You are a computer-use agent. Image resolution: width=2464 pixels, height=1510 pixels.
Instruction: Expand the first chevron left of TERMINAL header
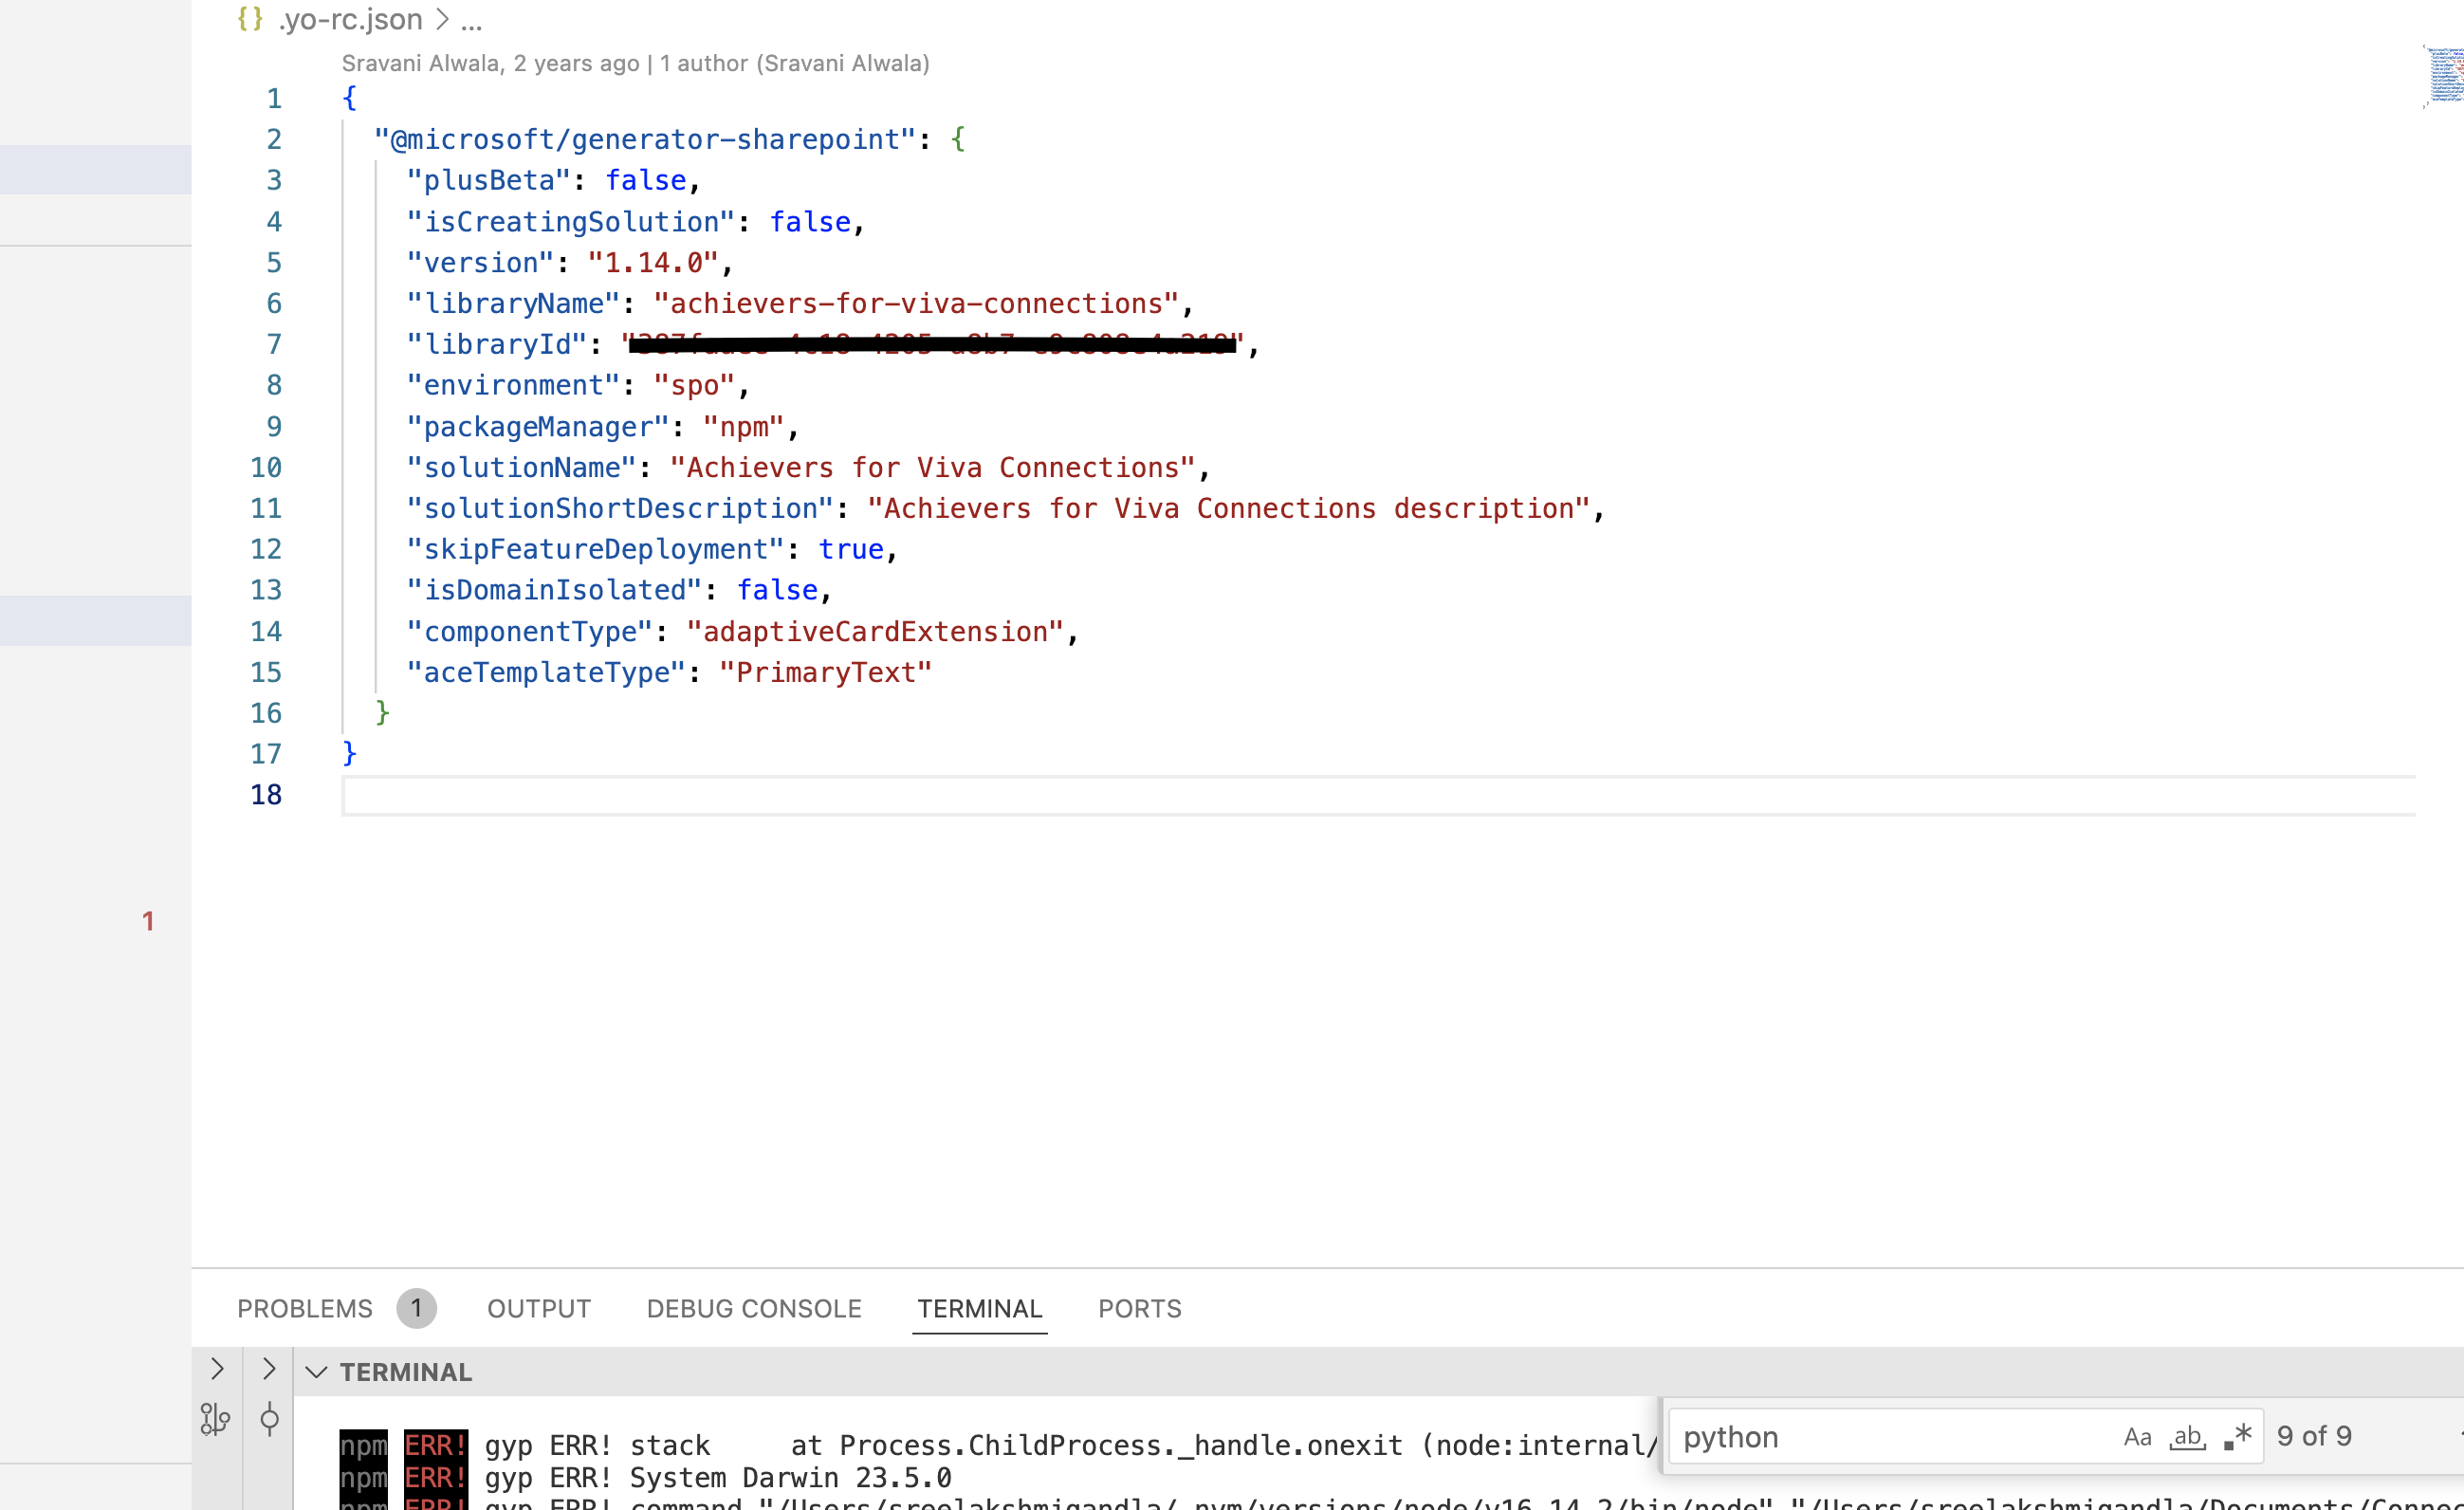pos(217,1368)
